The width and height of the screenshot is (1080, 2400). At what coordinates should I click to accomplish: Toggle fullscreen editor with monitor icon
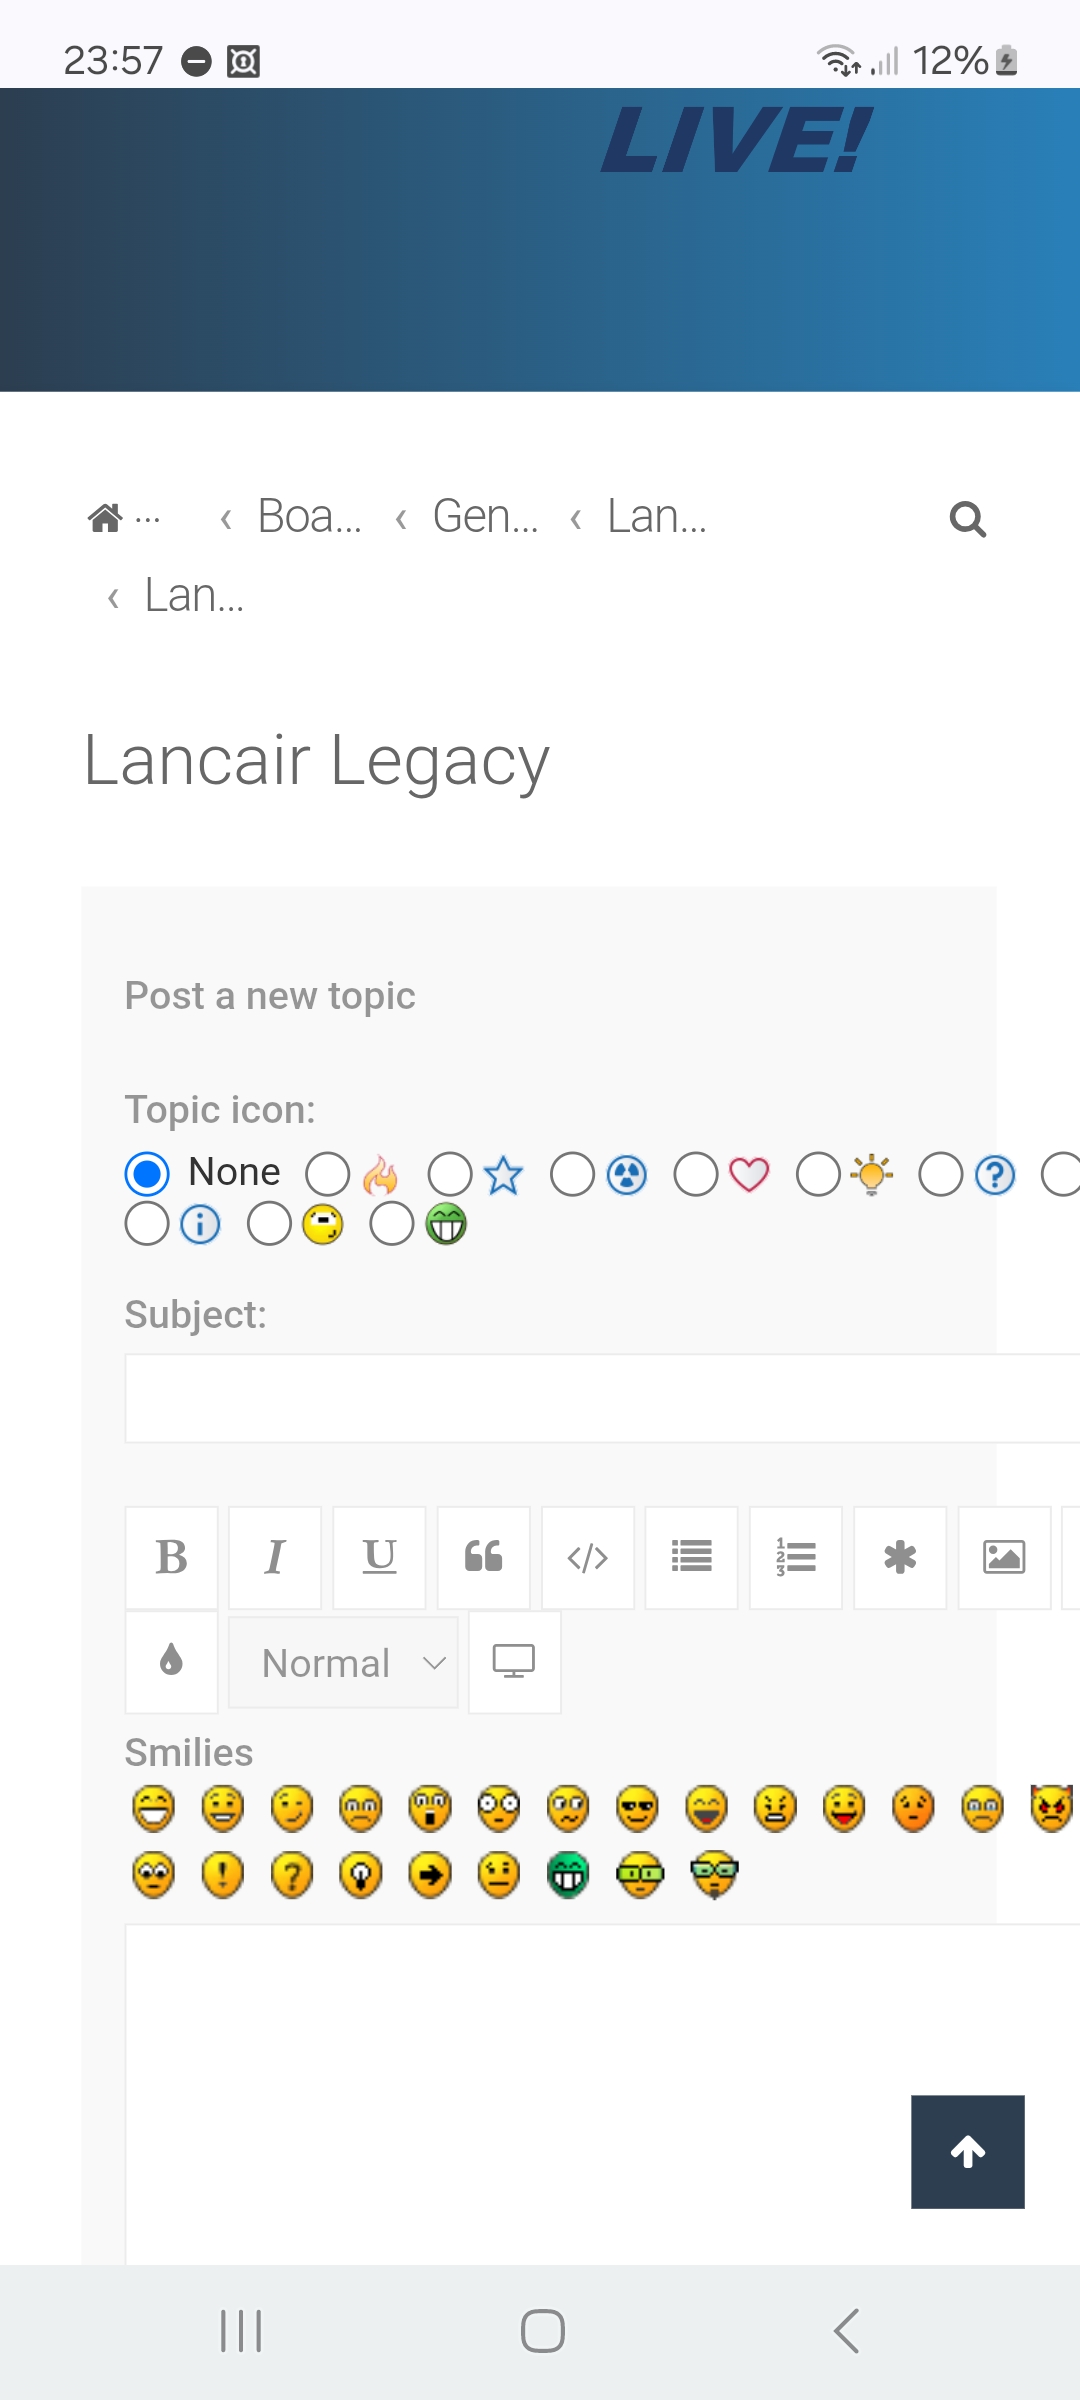[x=514, y=1661]
